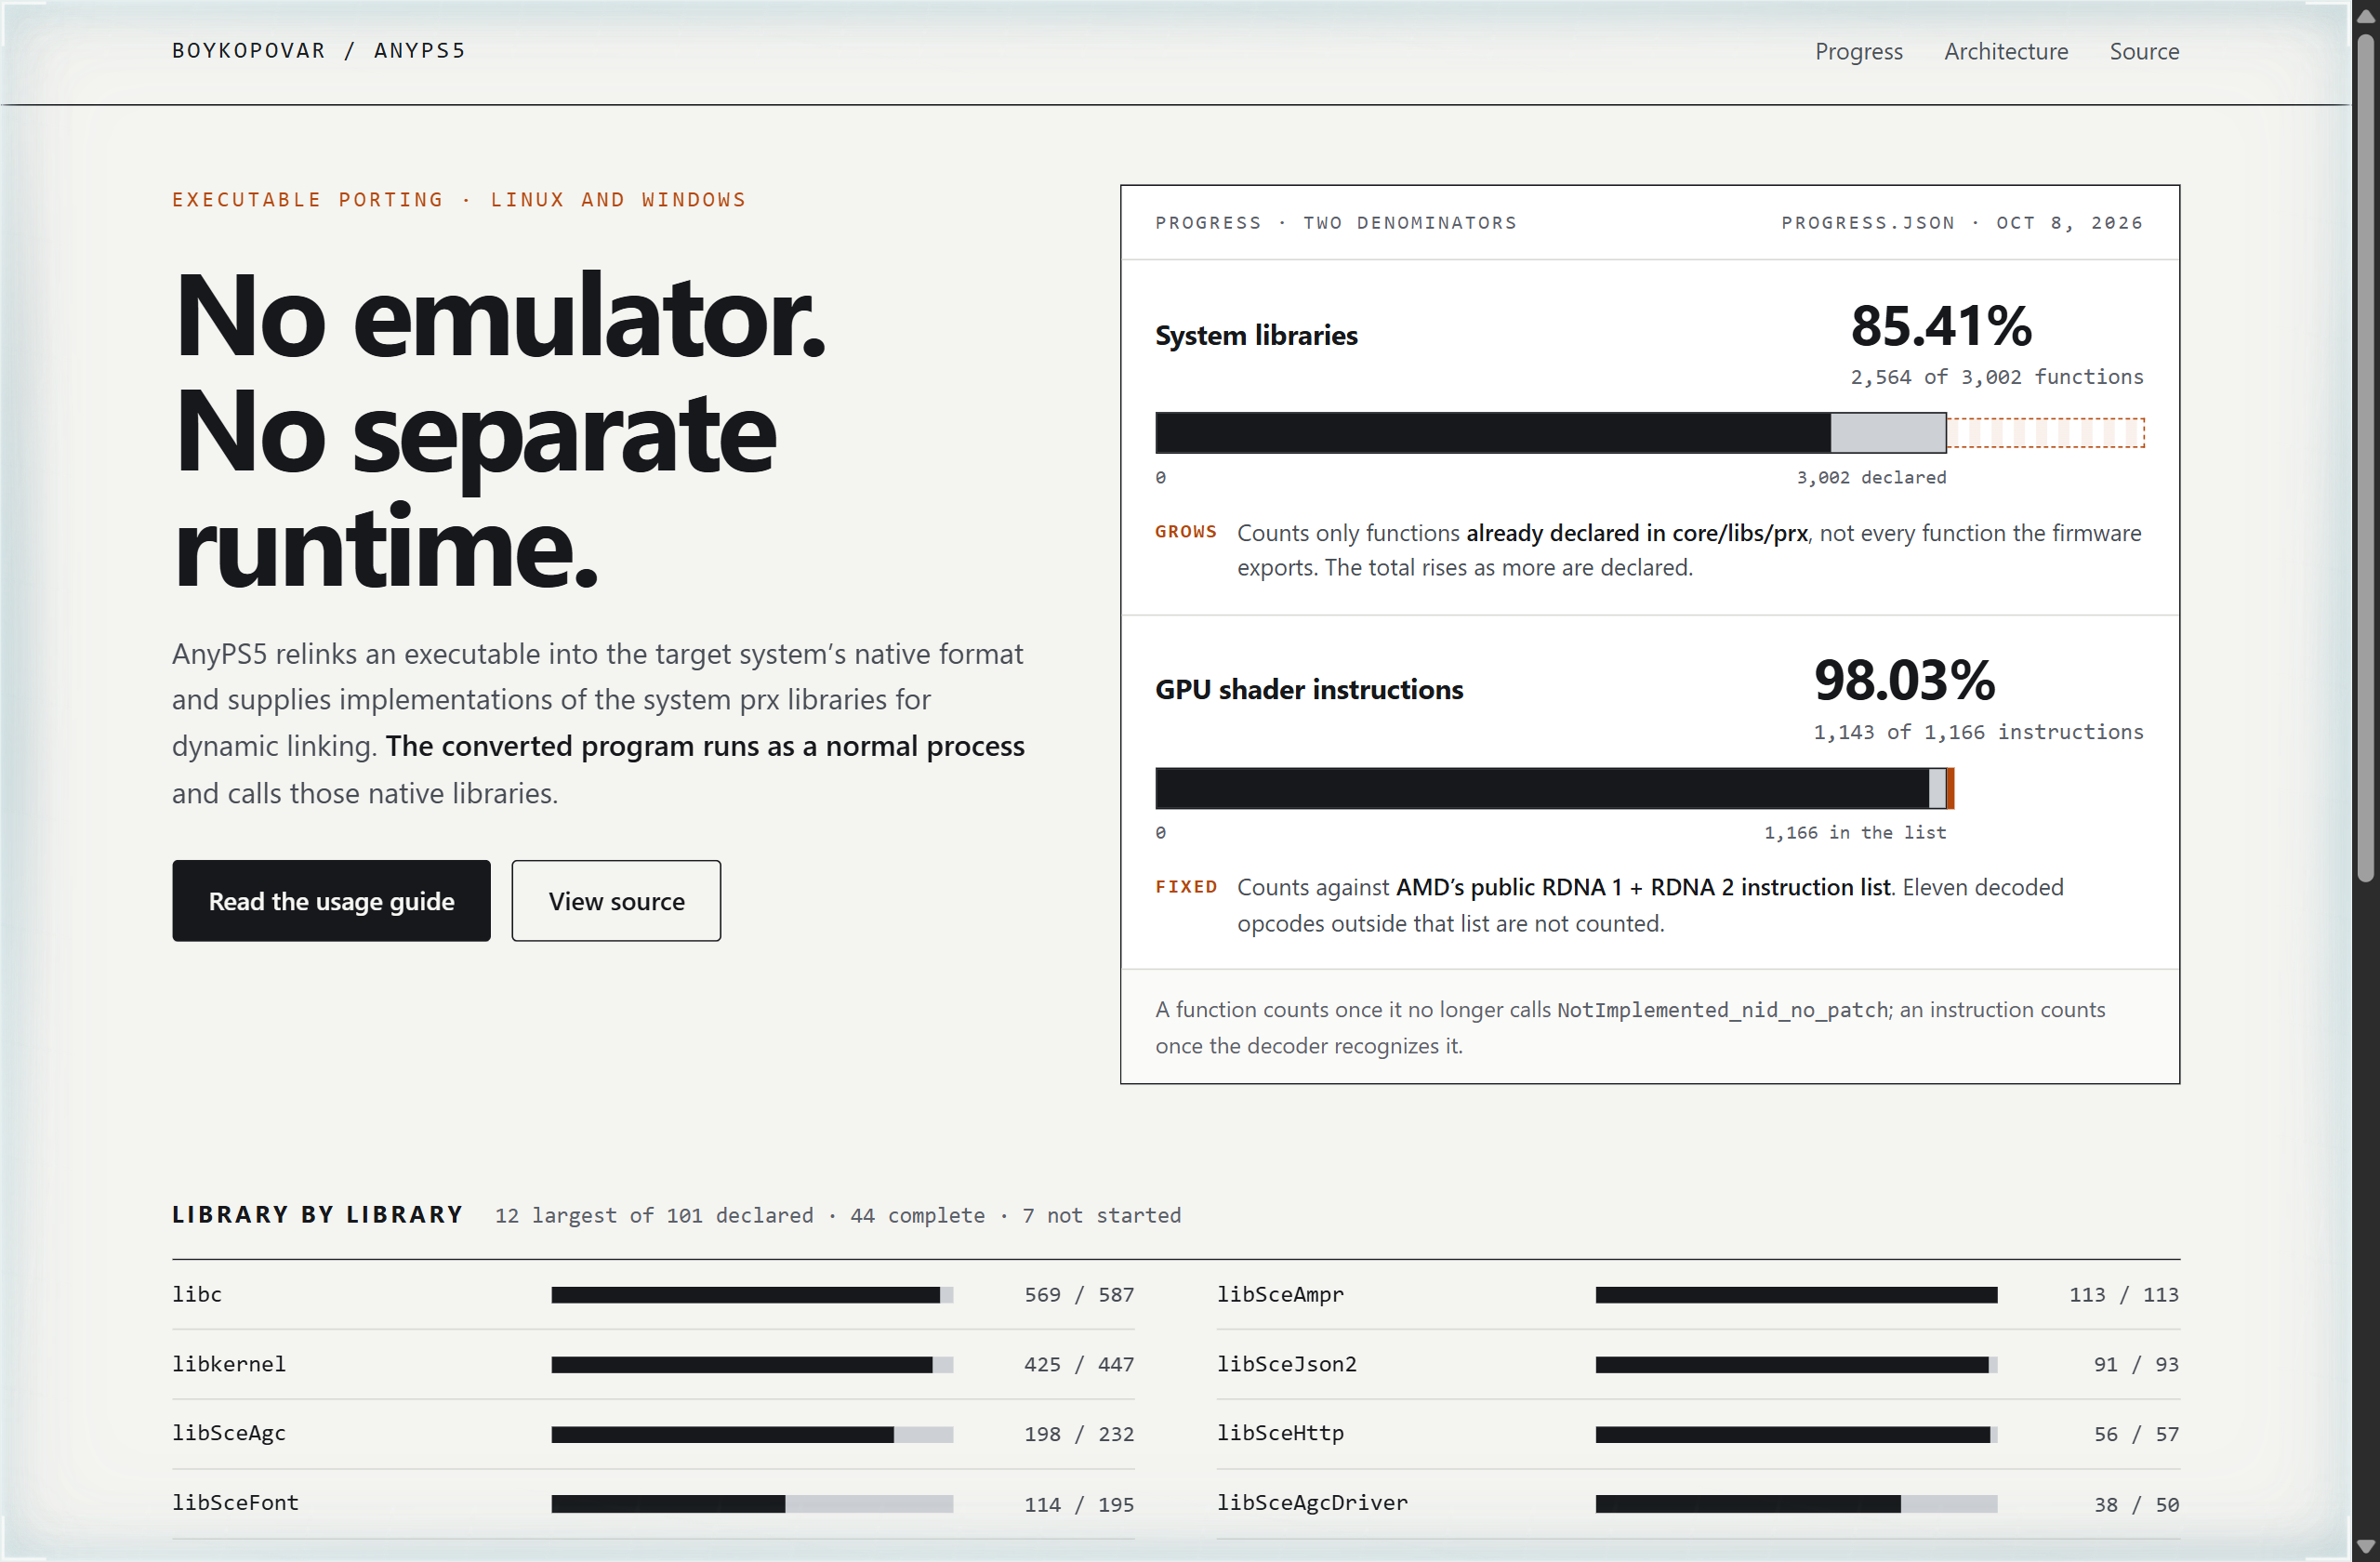Click the '114 / 195' count
Viewport: 2380px width, 1562px height.
(x=1078, y=1503)
